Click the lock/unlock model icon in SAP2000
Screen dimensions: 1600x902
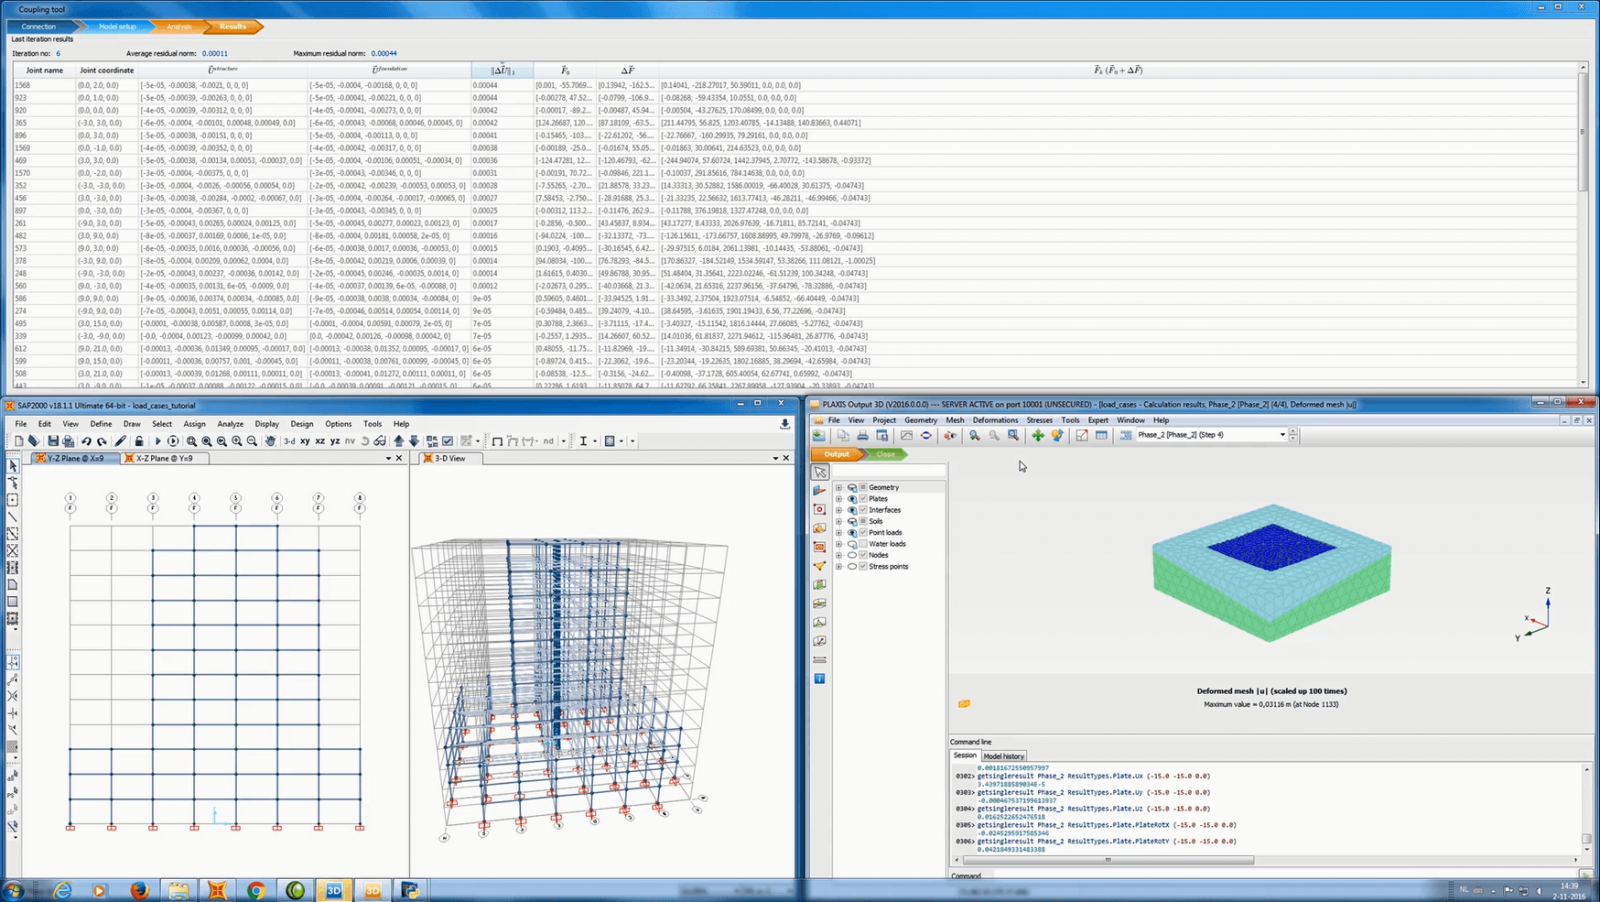click(x=139, y=441)
